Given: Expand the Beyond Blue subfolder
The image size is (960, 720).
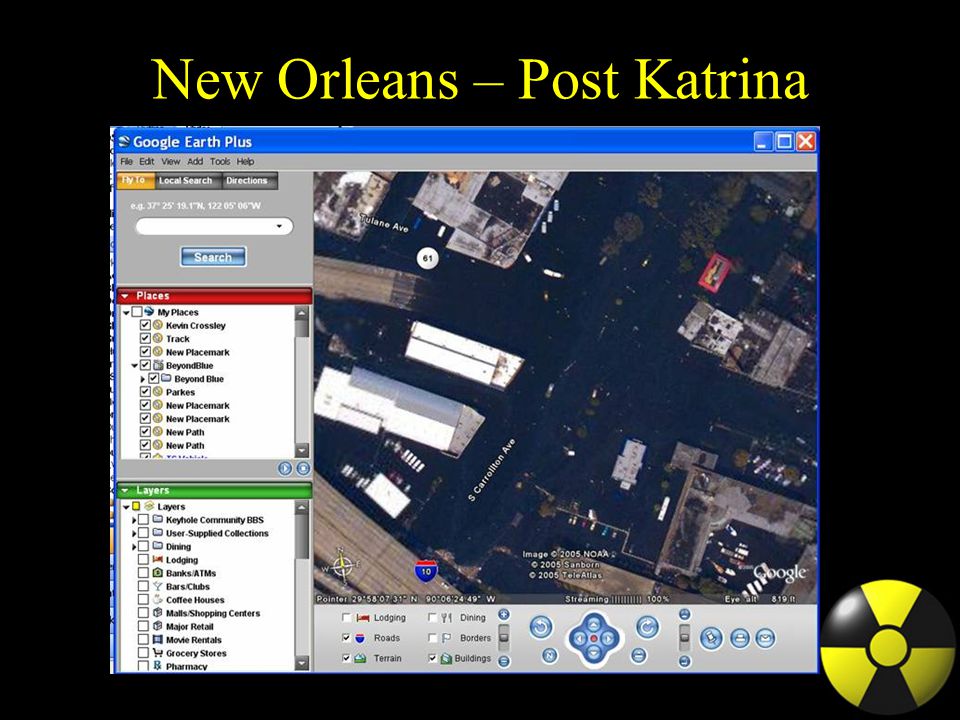Looking at the screenshot, I should point(143,379).
